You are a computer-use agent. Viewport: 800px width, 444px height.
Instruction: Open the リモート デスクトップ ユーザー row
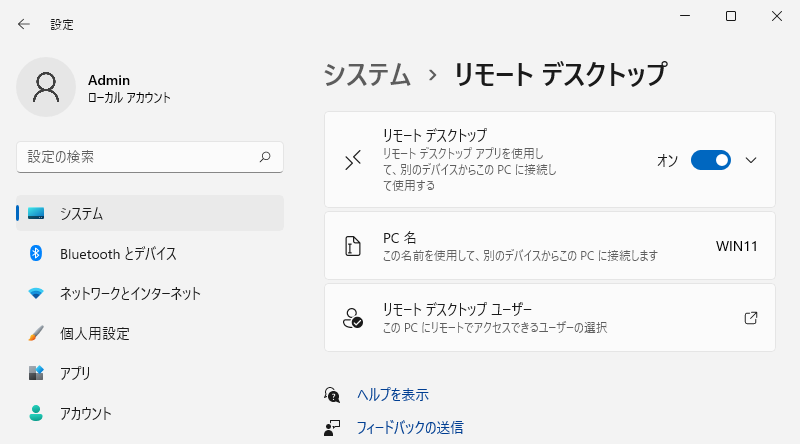[x=550, y=318]
